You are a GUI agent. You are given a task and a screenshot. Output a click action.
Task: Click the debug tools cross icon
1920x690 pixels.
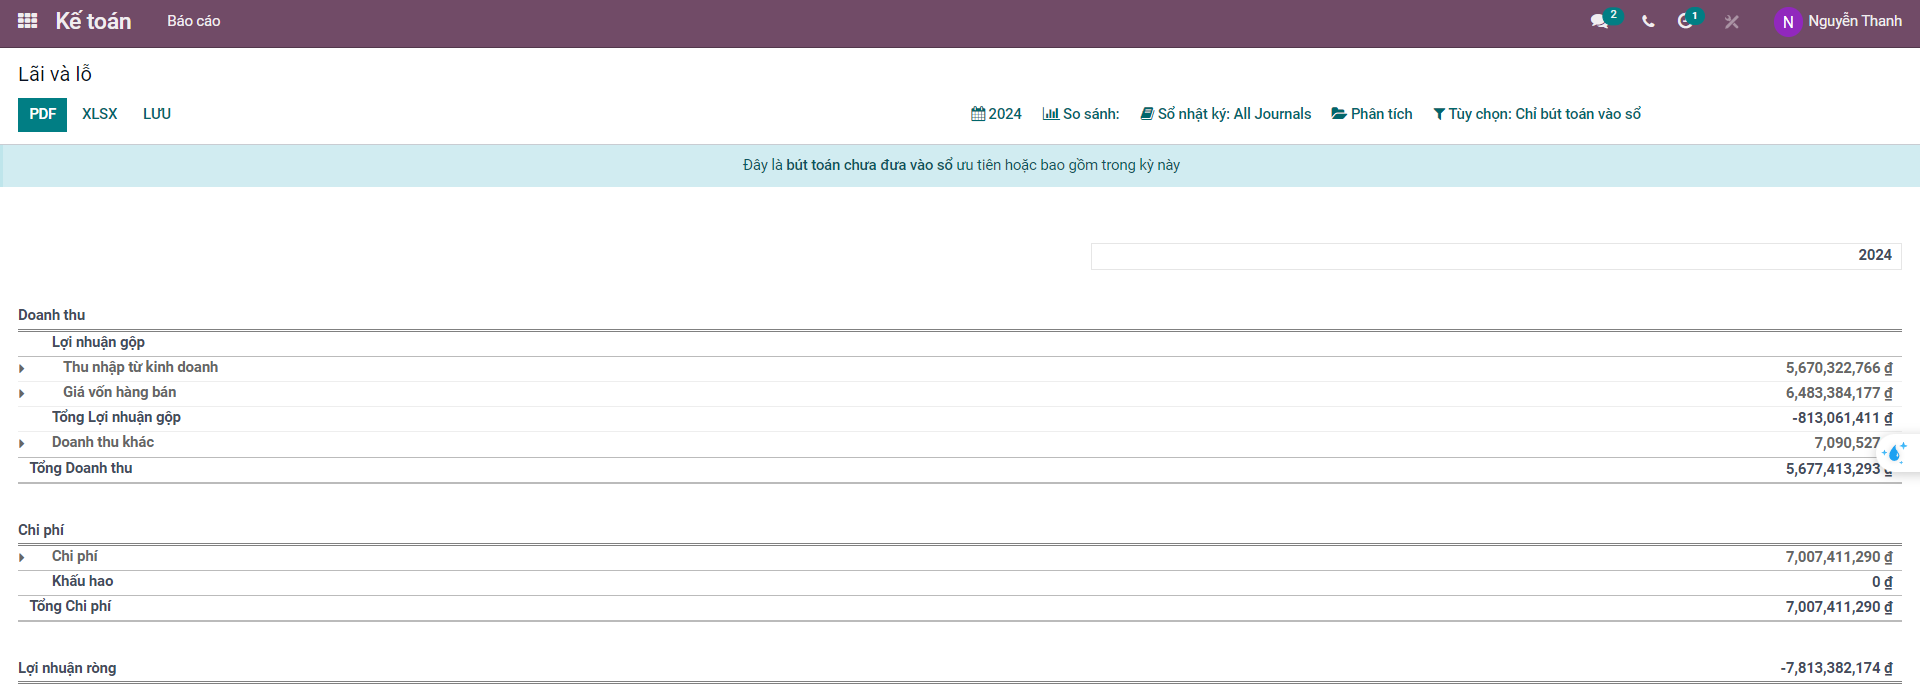point(1732,21)
